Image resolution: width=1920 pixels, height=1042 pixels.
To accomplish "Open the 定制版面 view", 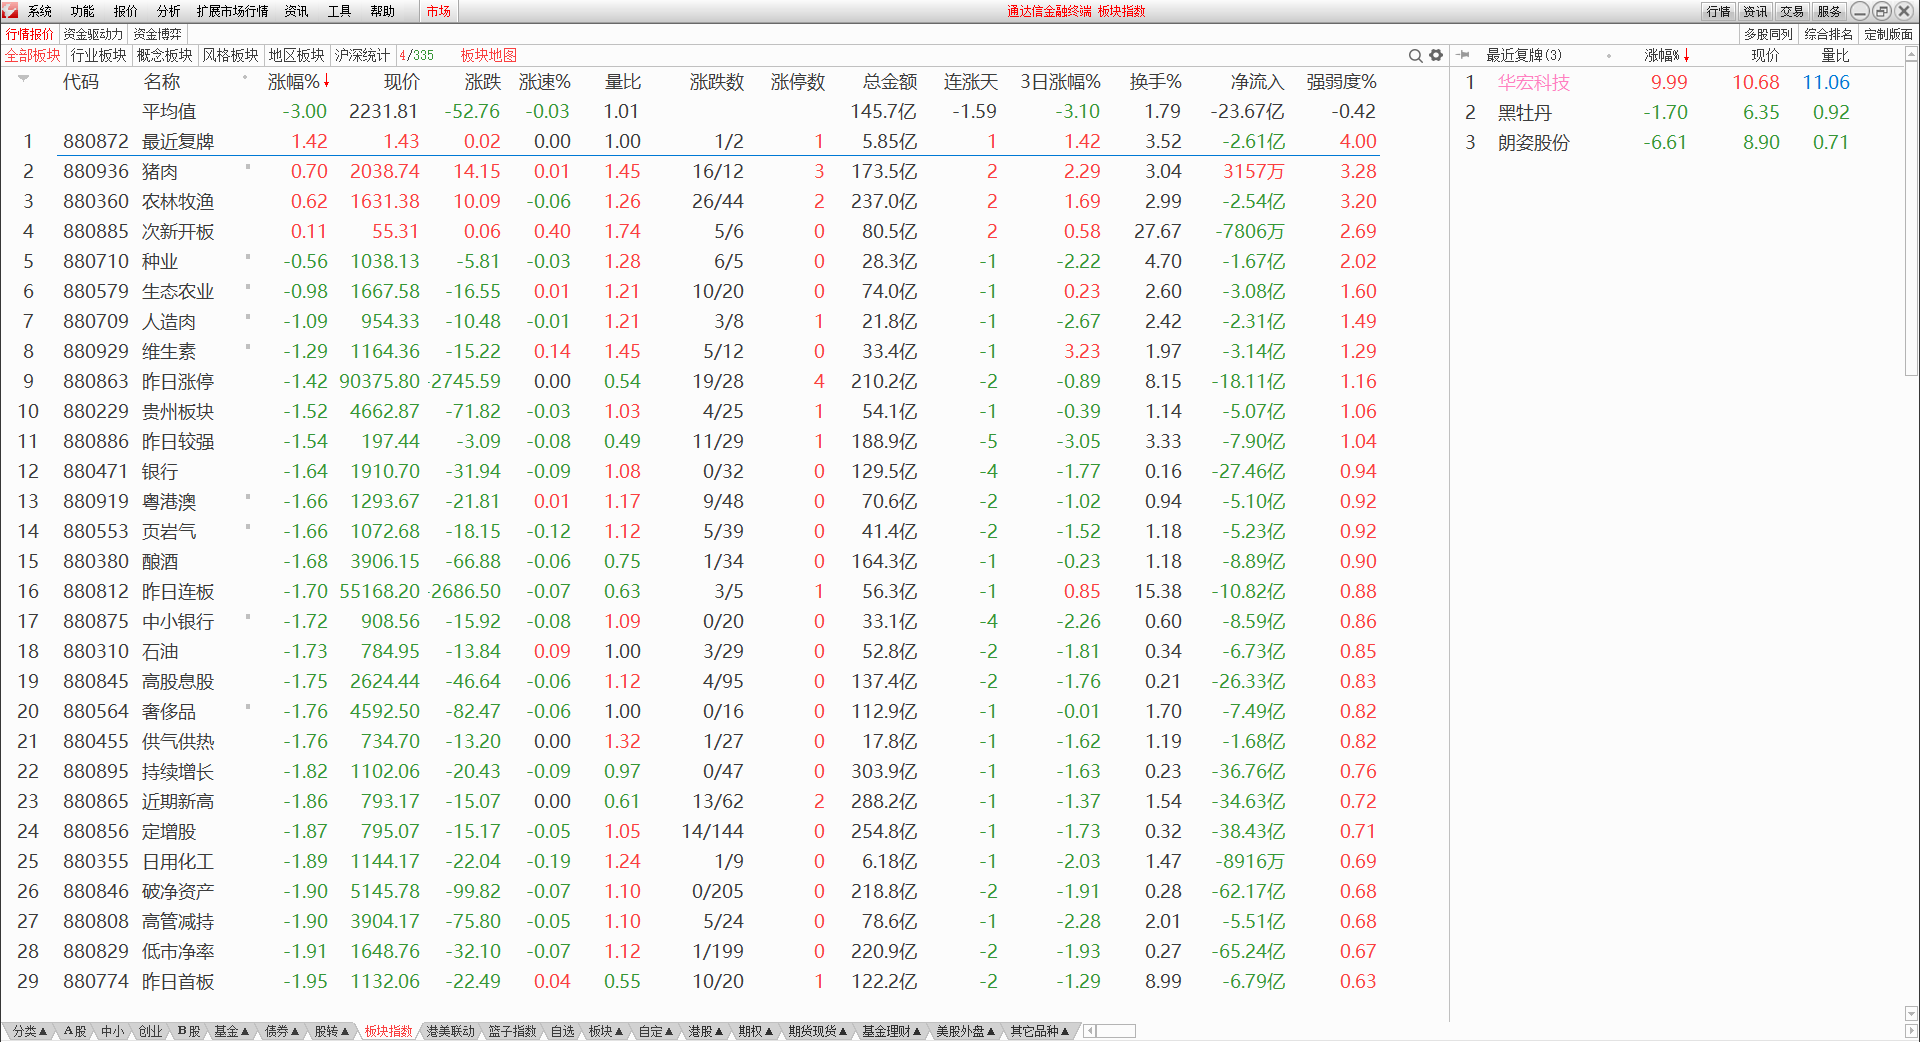I will 1888,34.
